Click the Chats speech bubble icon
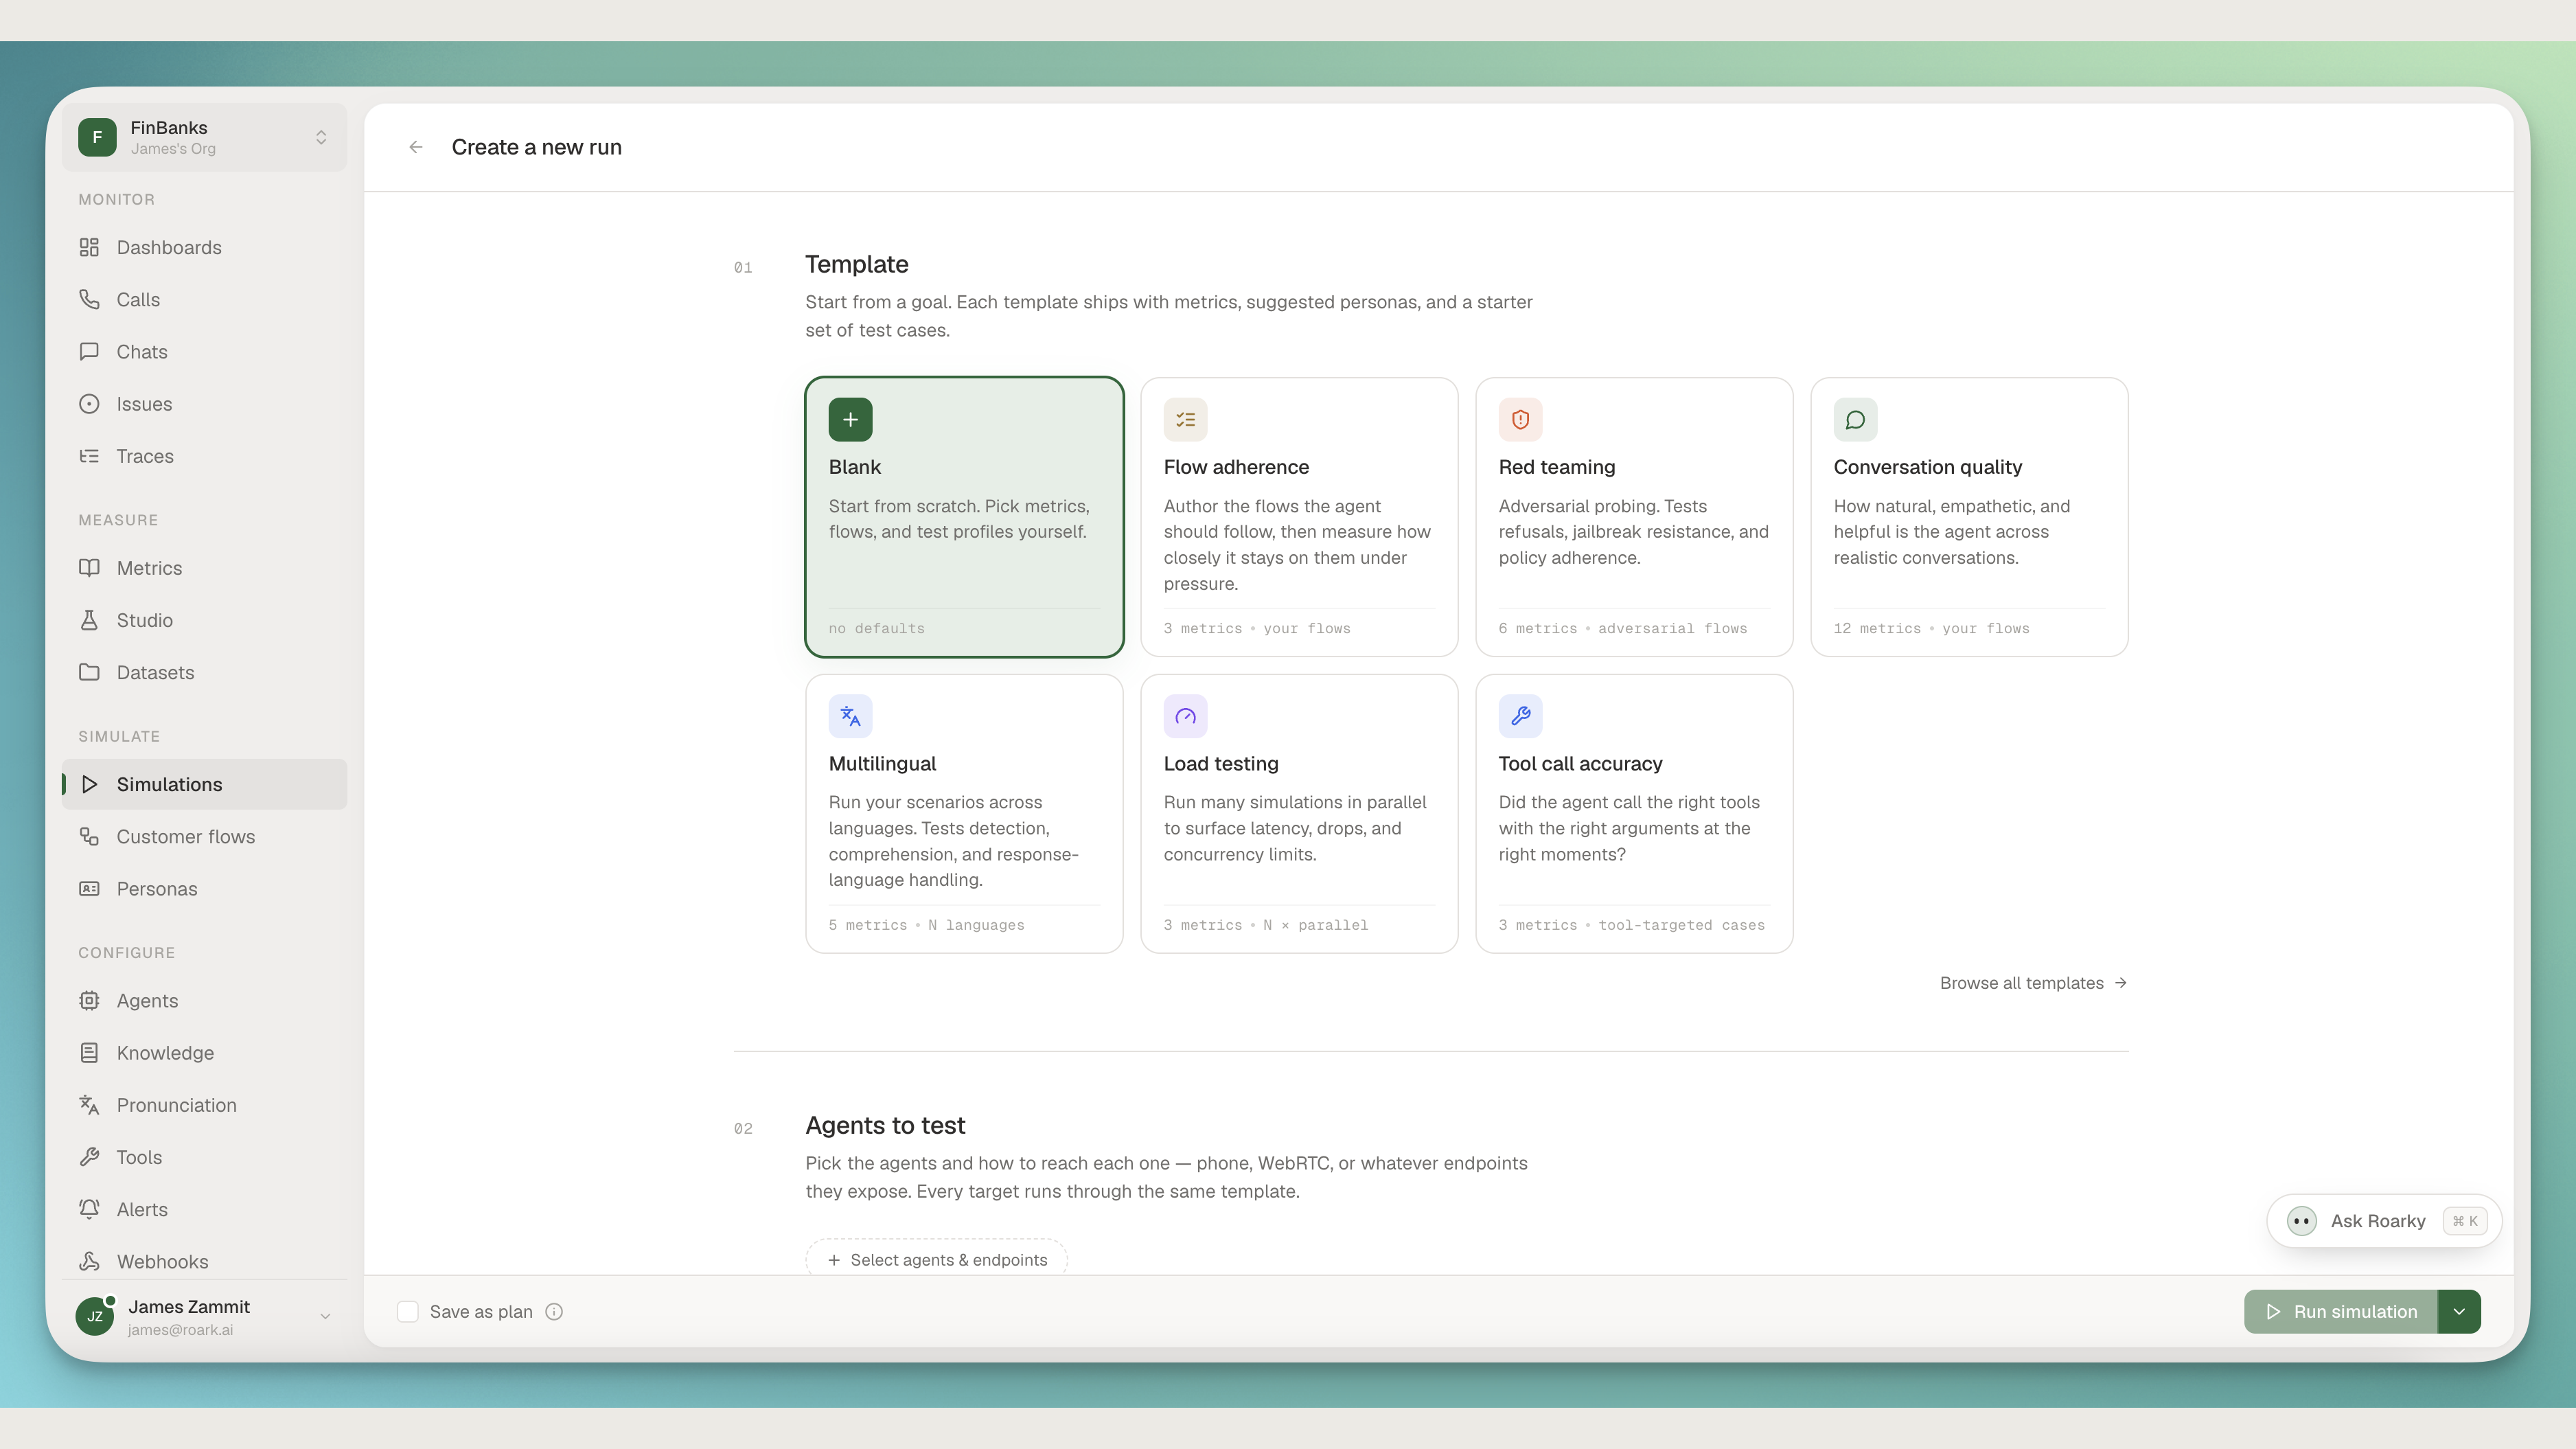 (x=89, y=351)
